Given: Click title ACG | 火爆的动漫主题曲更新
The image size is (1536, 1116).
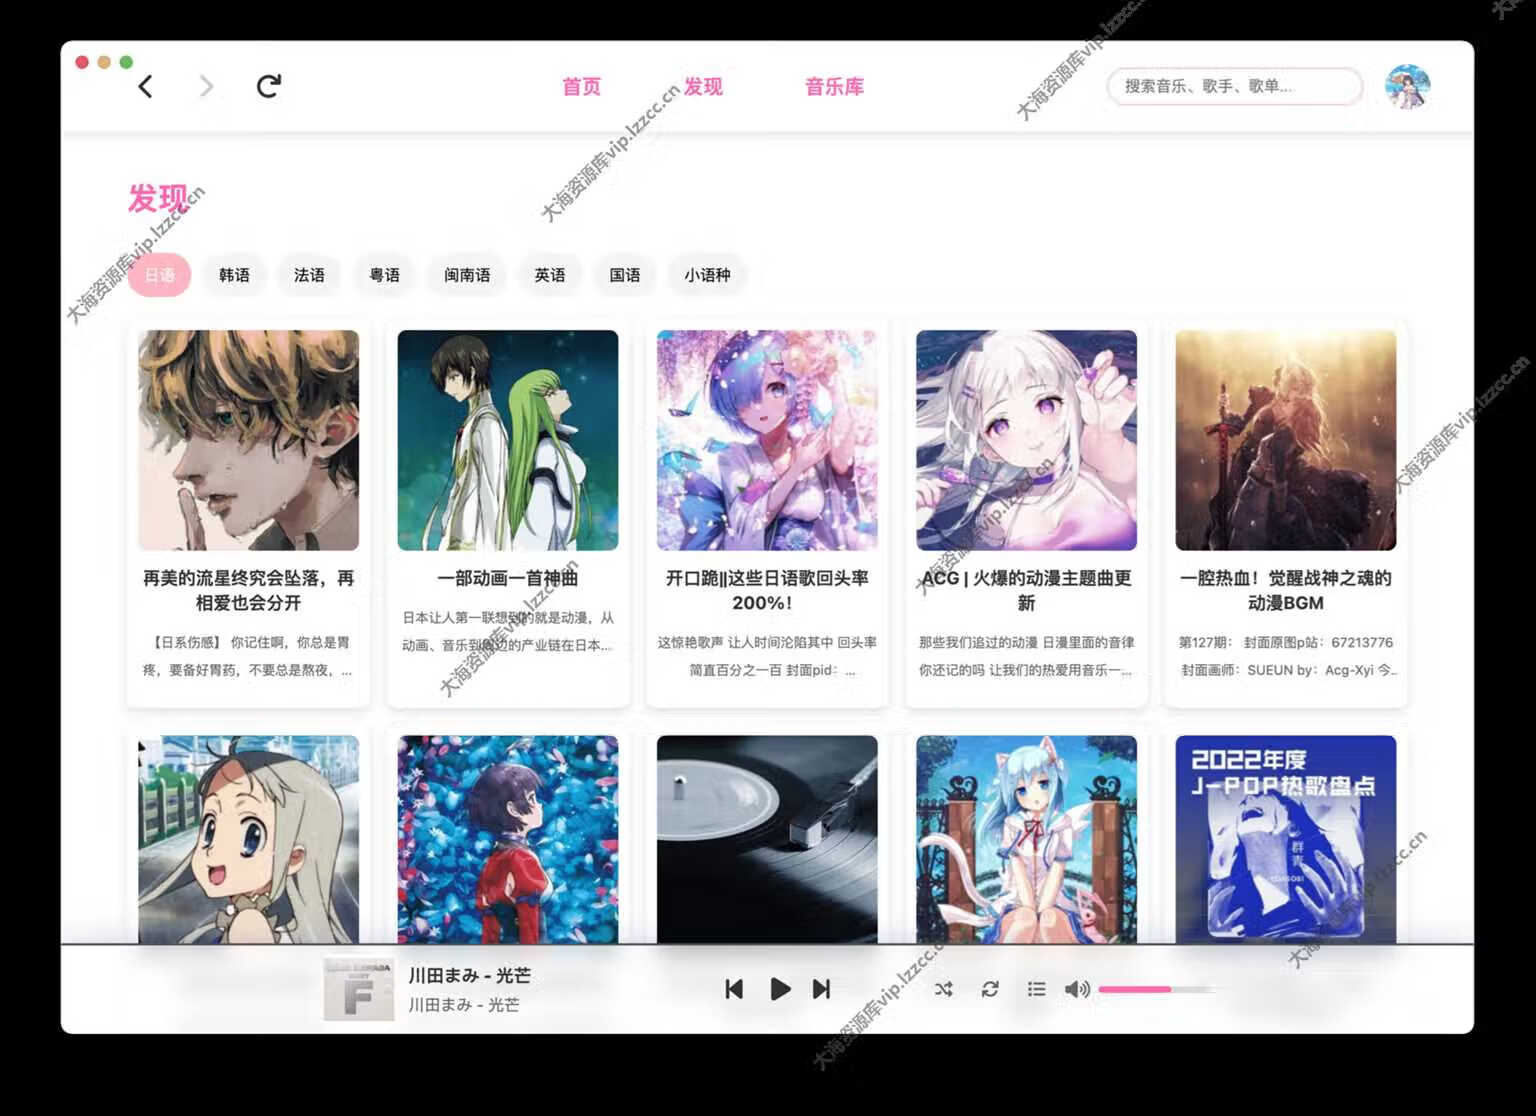Looking at the screenshot, I should point(1026,590).
